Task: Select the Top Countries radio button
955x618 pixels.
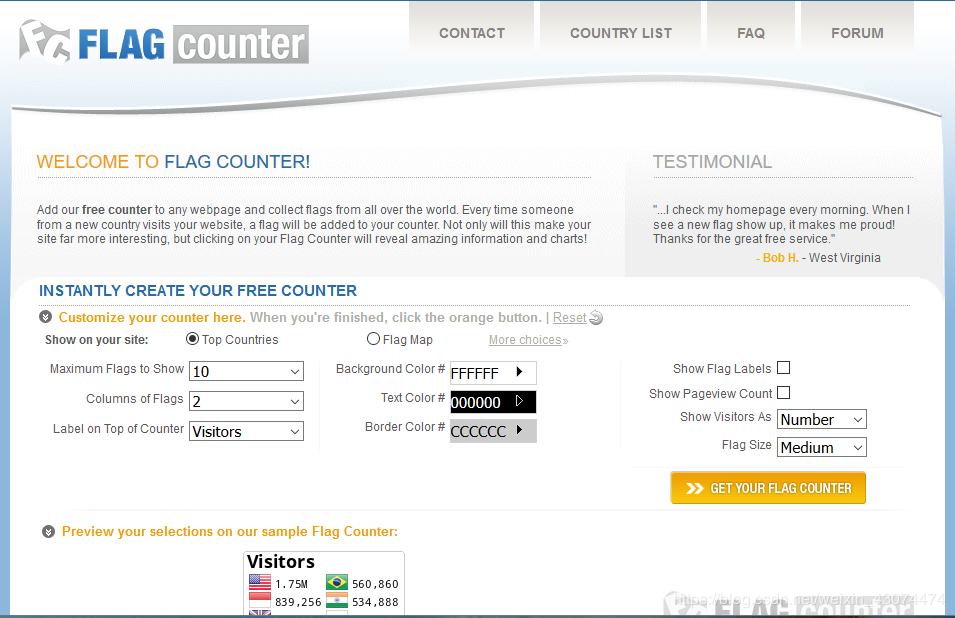Action: [x=193, y=339]
